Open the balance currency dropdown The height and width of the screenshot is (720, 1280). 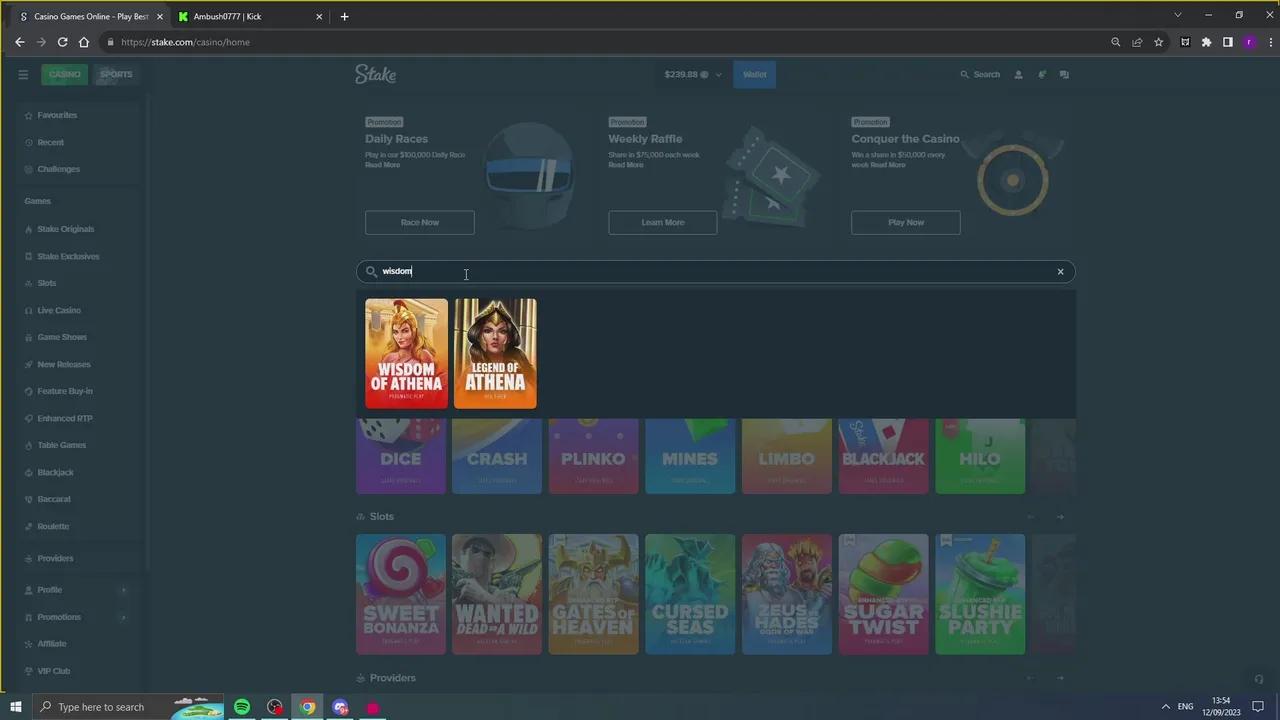(692, 74)
